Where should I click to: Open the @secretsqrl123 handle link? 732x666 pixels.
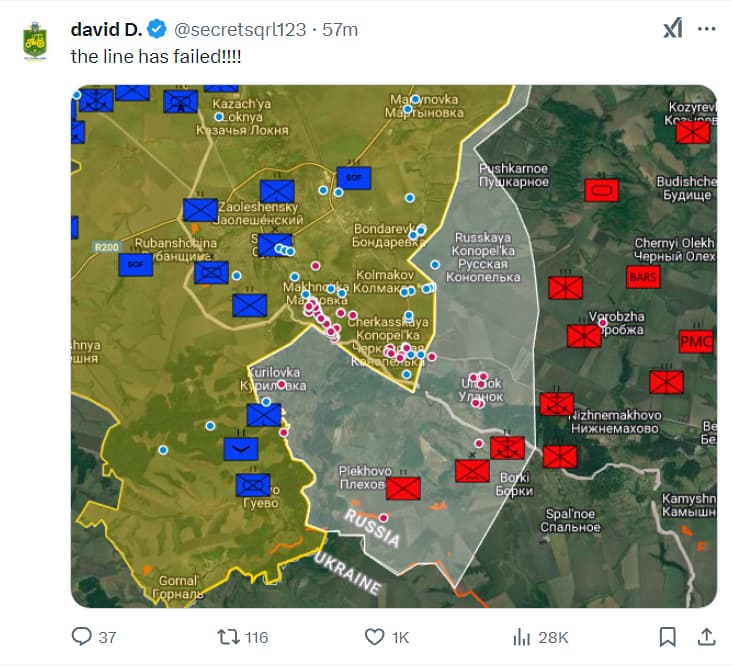pos(240,30)
